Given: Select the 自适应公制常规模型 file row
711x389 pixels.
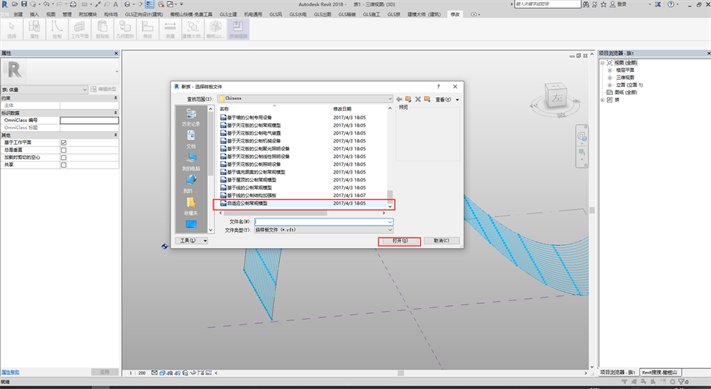Looking at the screenshot, I should pyautogui.click(x=304, y=204).
